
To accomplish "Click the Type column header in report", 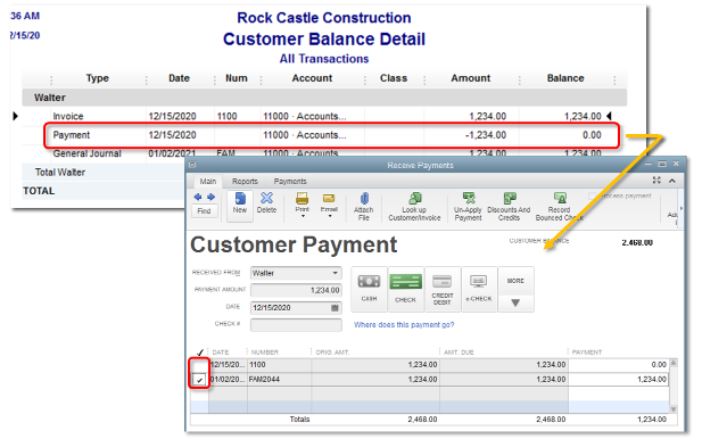I will (97, 78).
